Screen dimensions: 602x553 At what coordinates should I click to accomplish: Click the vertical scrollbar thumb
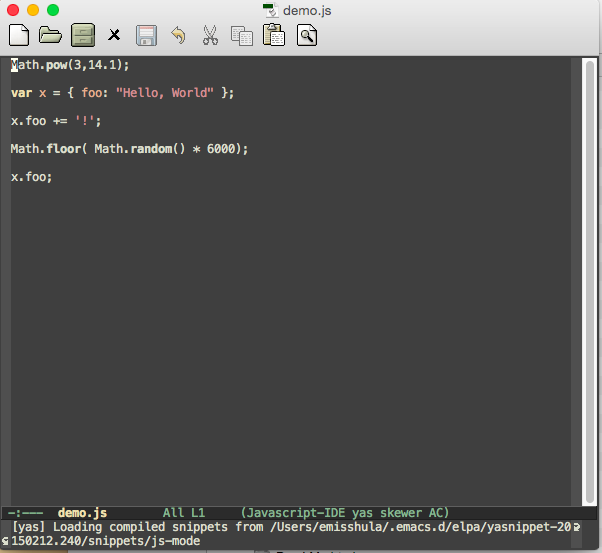coord(590,281)
